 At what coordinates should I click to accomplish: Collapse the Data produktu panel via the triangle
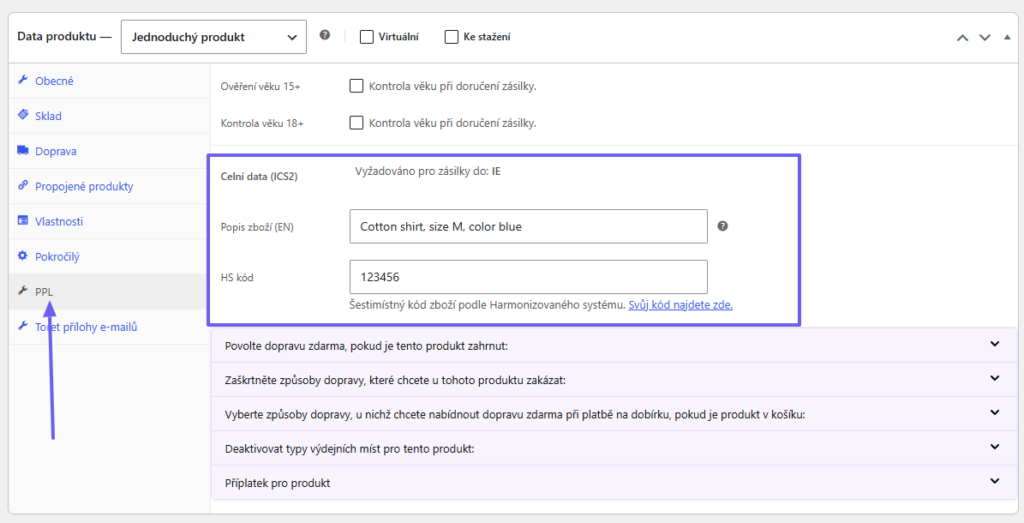pyautogui.click(x=1007, y=37)
